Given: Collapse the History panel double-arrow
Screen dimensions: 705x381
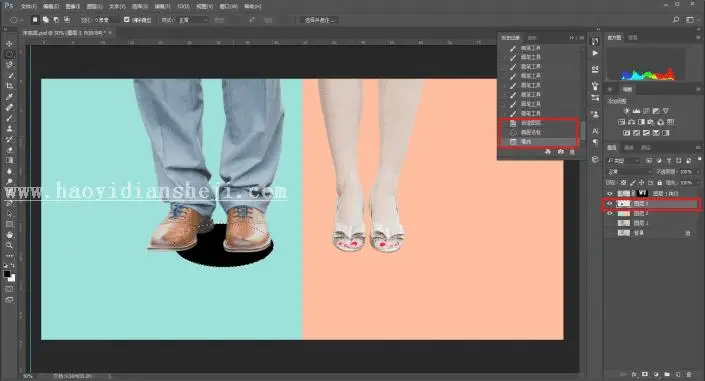Looking at the screenshot, I should 572,38.
